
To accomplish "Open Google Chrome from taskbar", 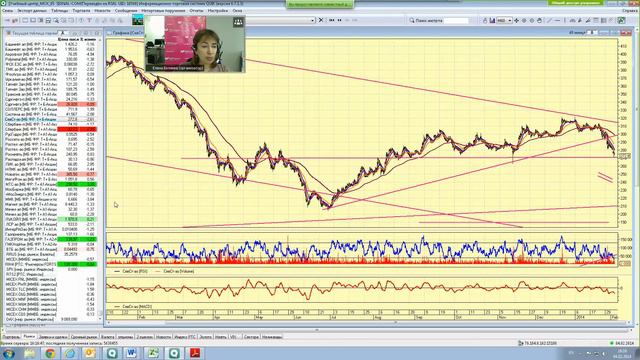I will (50, 353).
